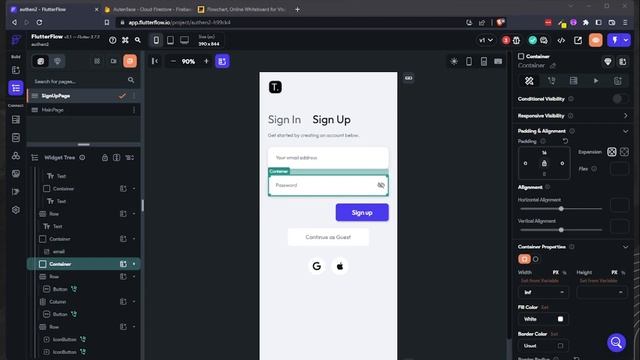Image resolution: width=640 pixels, height=360 pixels.
Task: Select the SignUpPage page
Action: (84, 96)
